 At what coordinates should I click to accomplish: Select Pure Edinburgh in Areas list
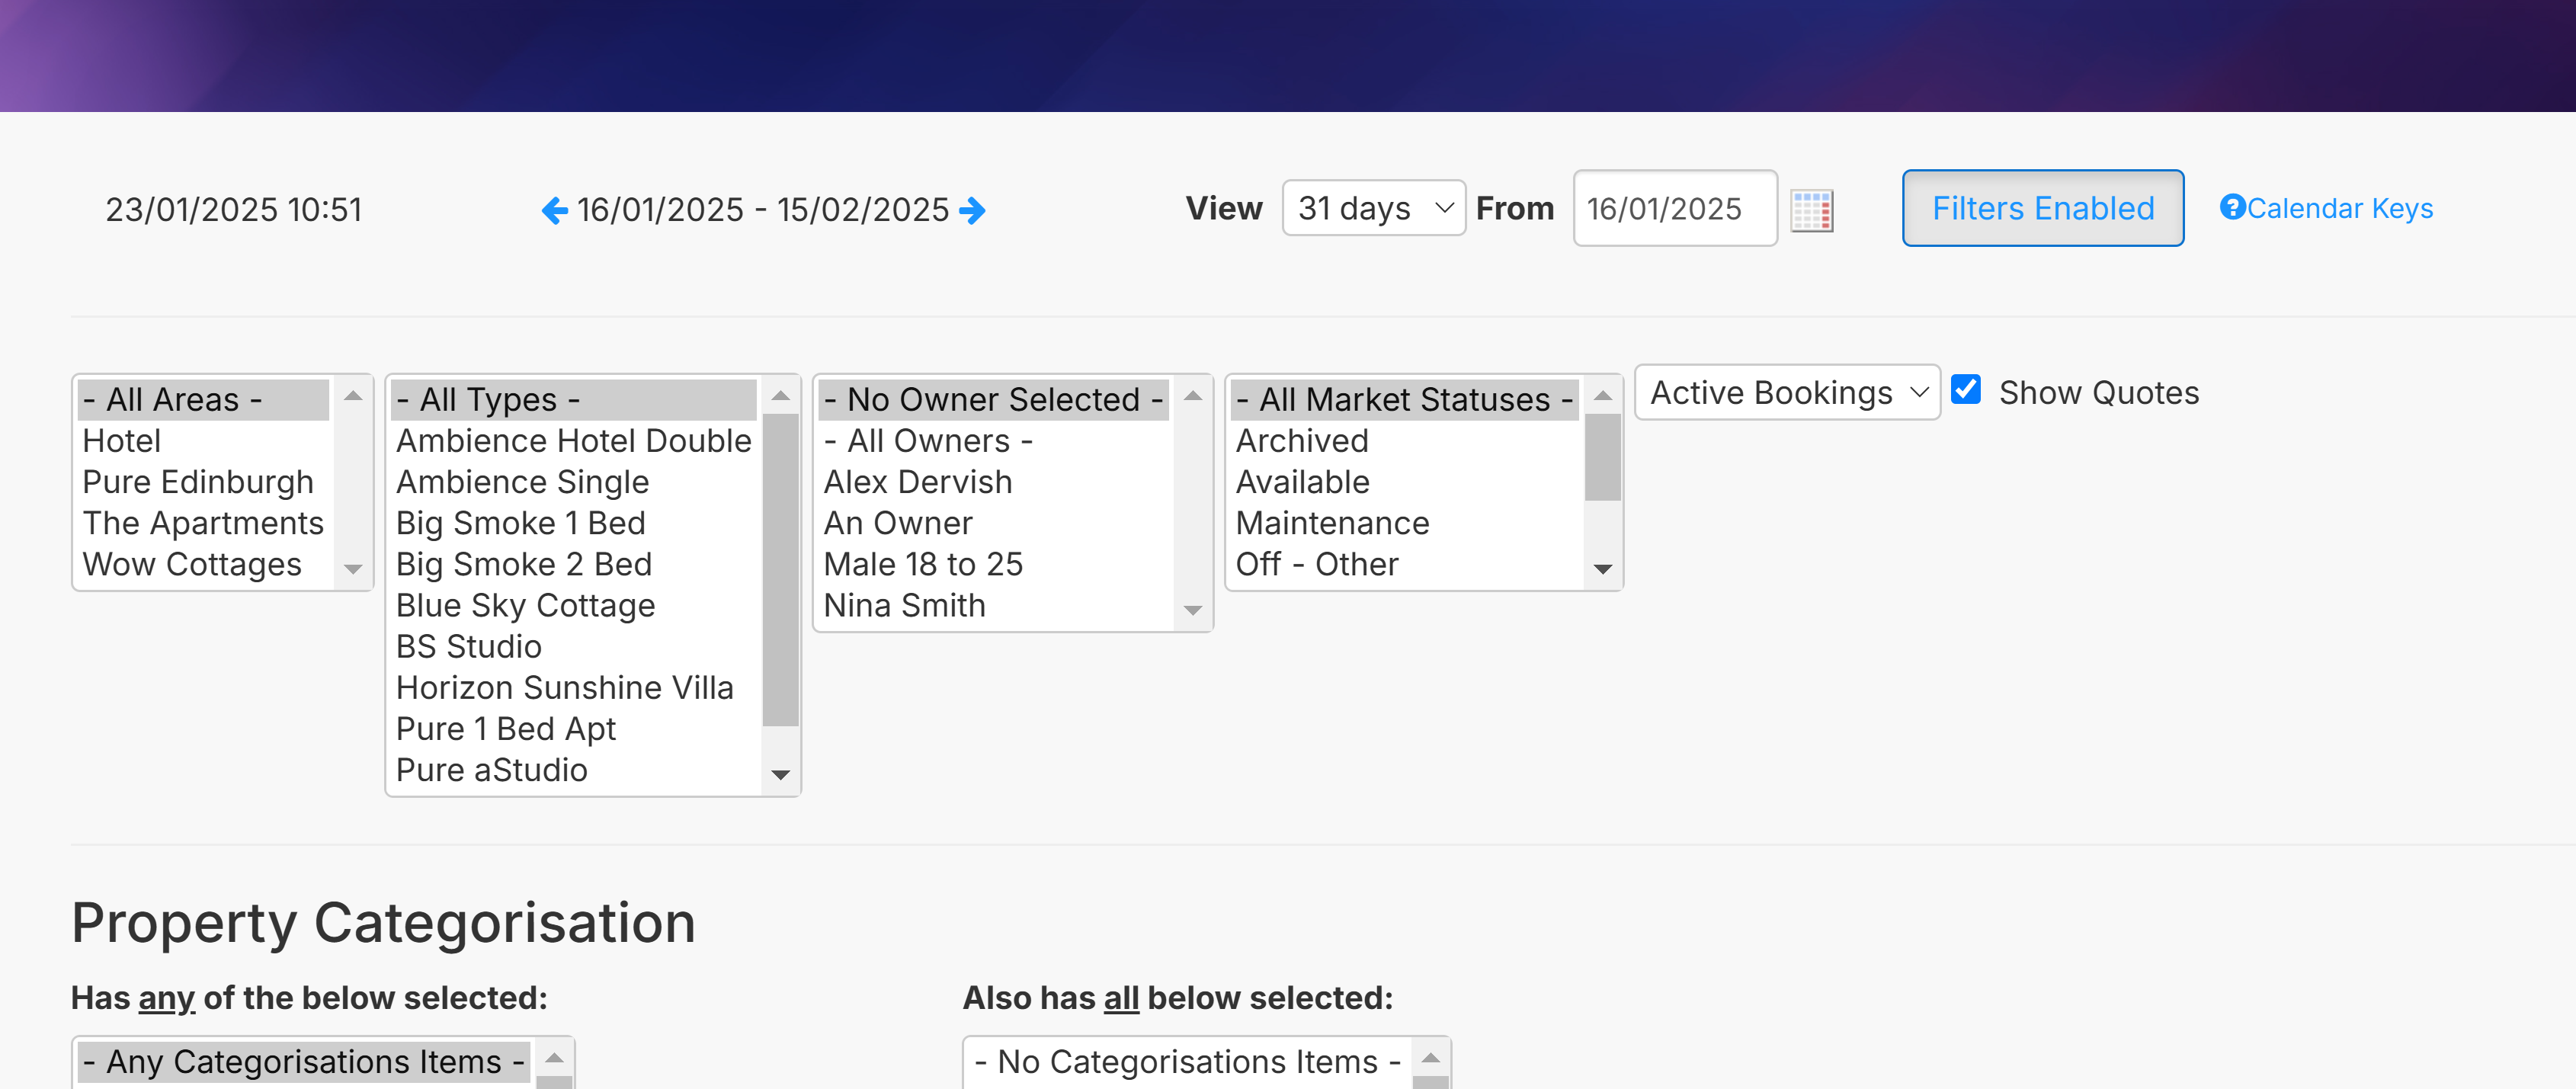pos(198,482)
